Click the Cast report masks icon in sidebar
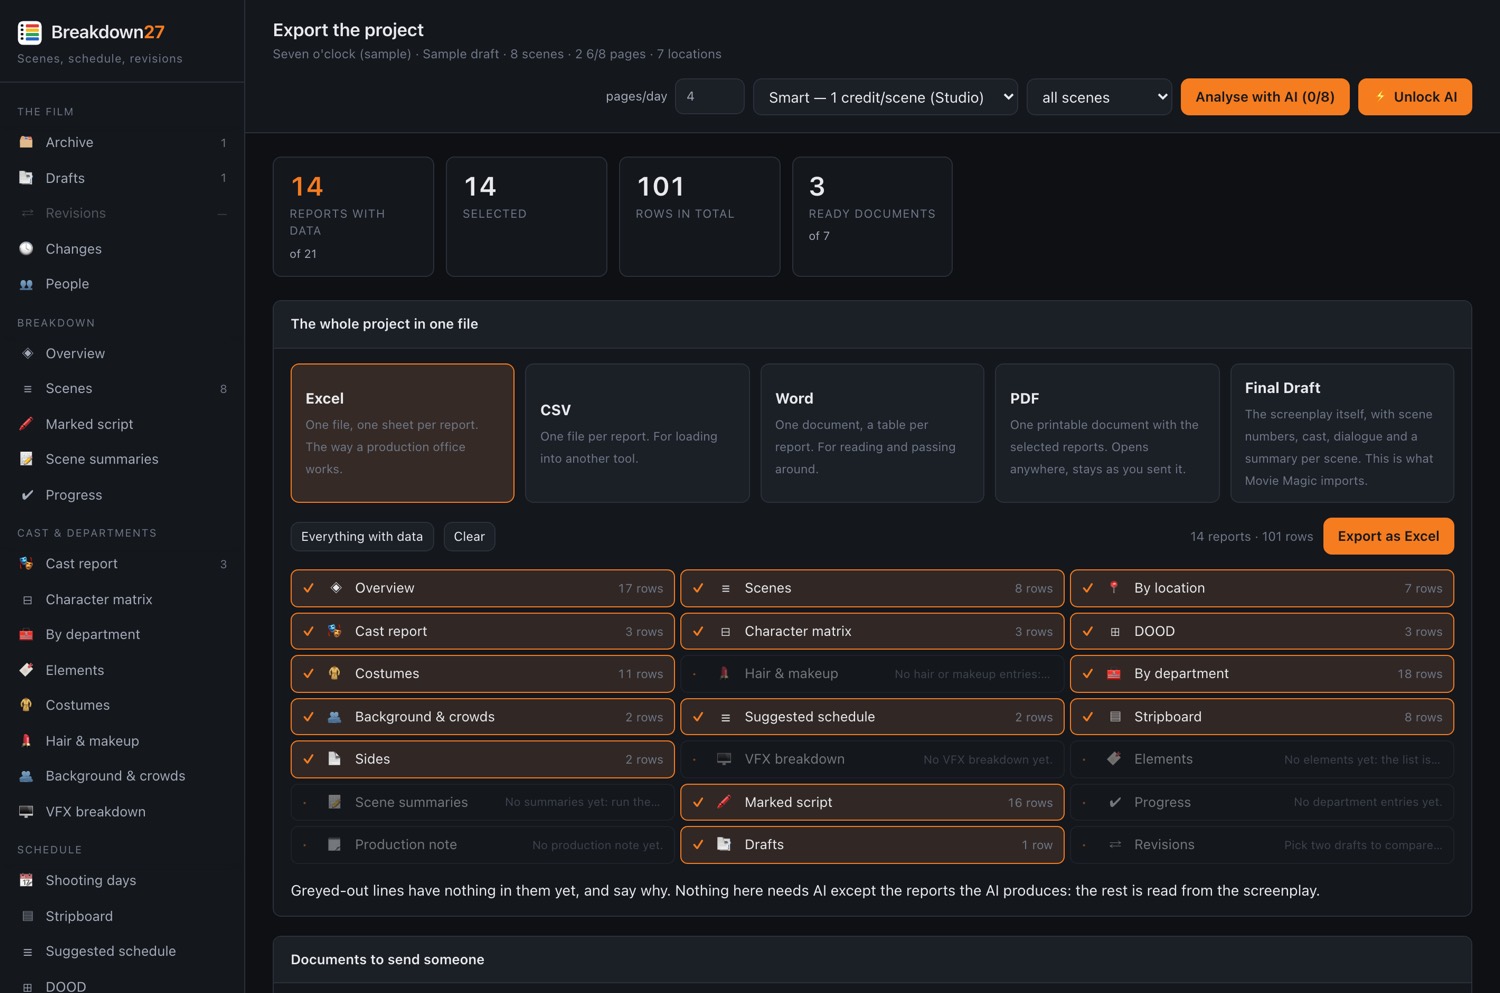 (27, 564)
